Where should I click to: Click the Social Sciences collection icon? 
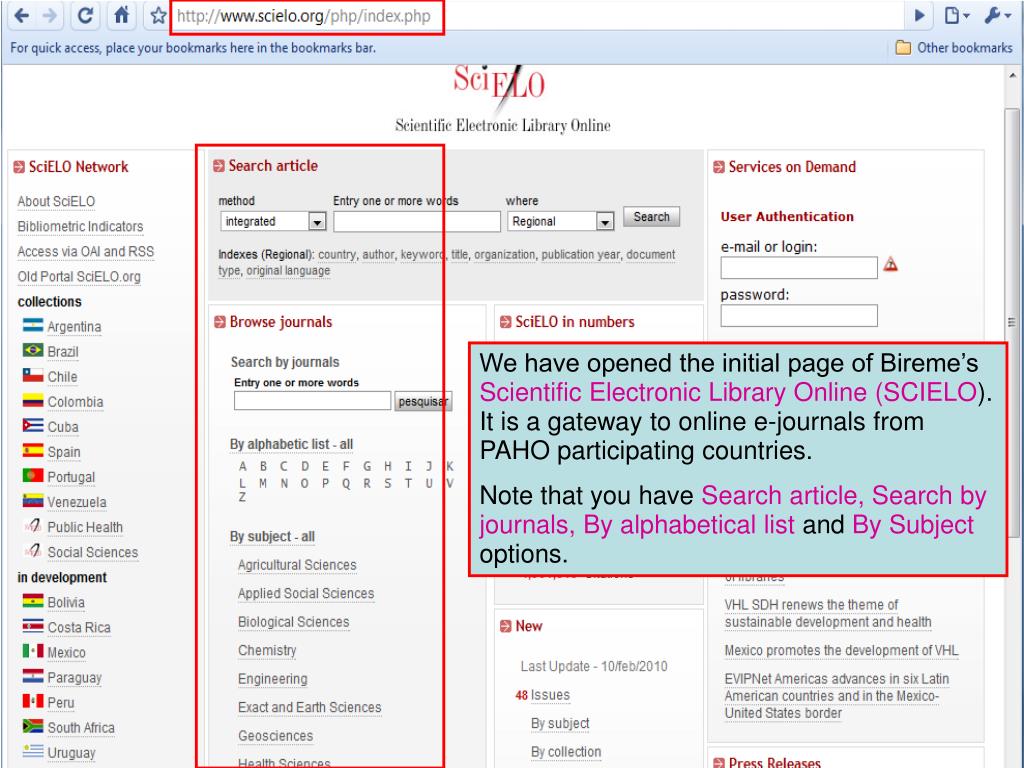coord(33,551)
